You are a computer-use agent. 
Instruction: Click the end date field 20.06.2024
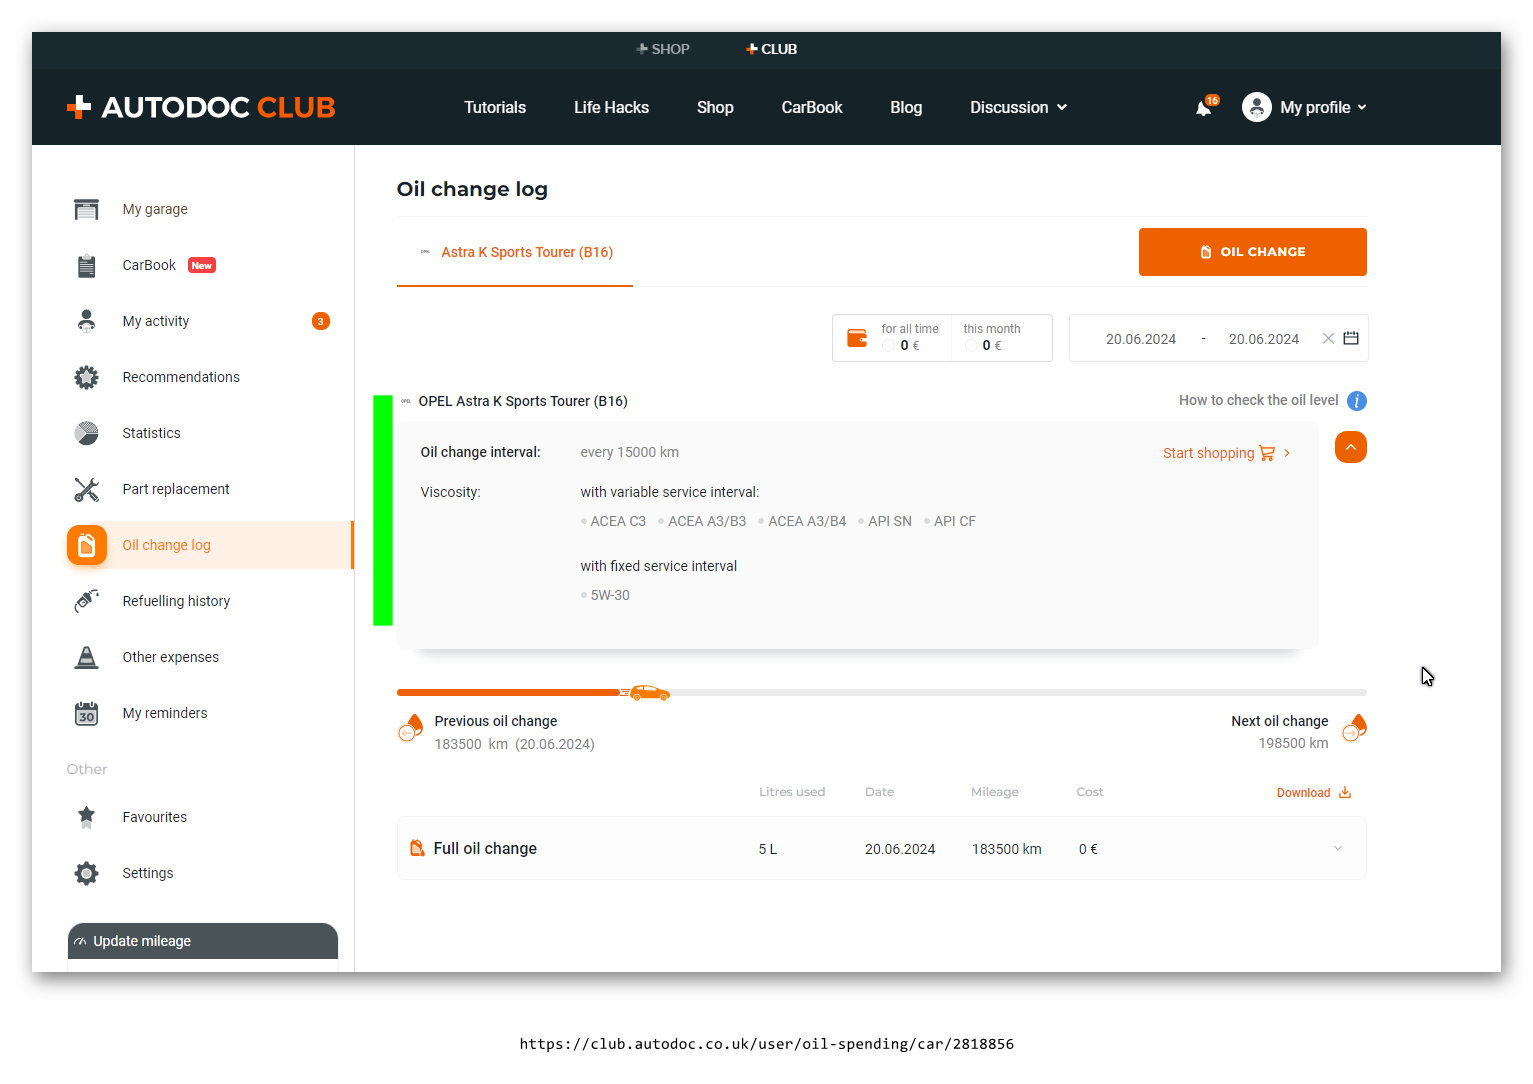coord(1264,339)
